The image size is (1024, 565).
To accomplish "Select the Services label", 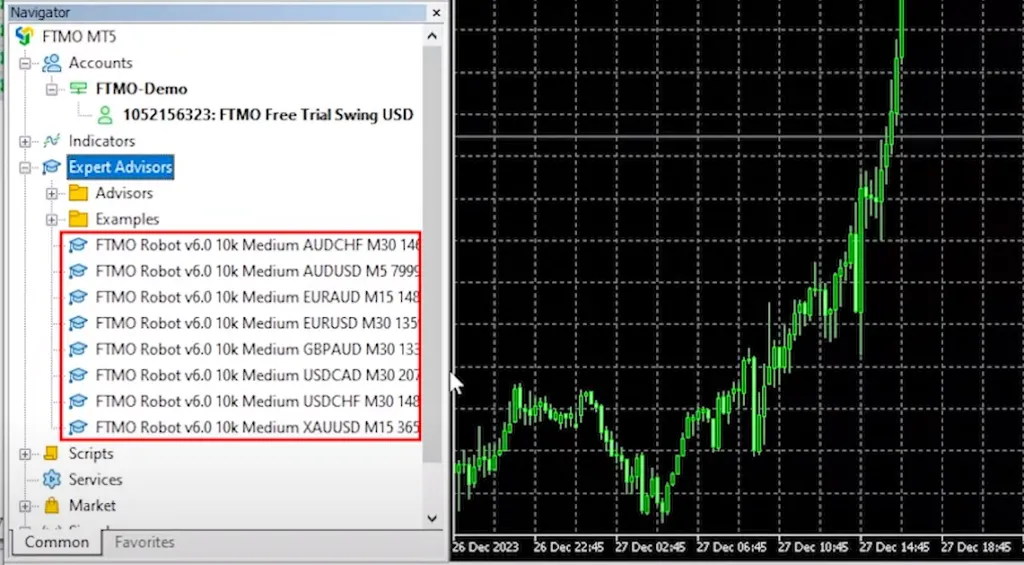I will pos(95,479).
